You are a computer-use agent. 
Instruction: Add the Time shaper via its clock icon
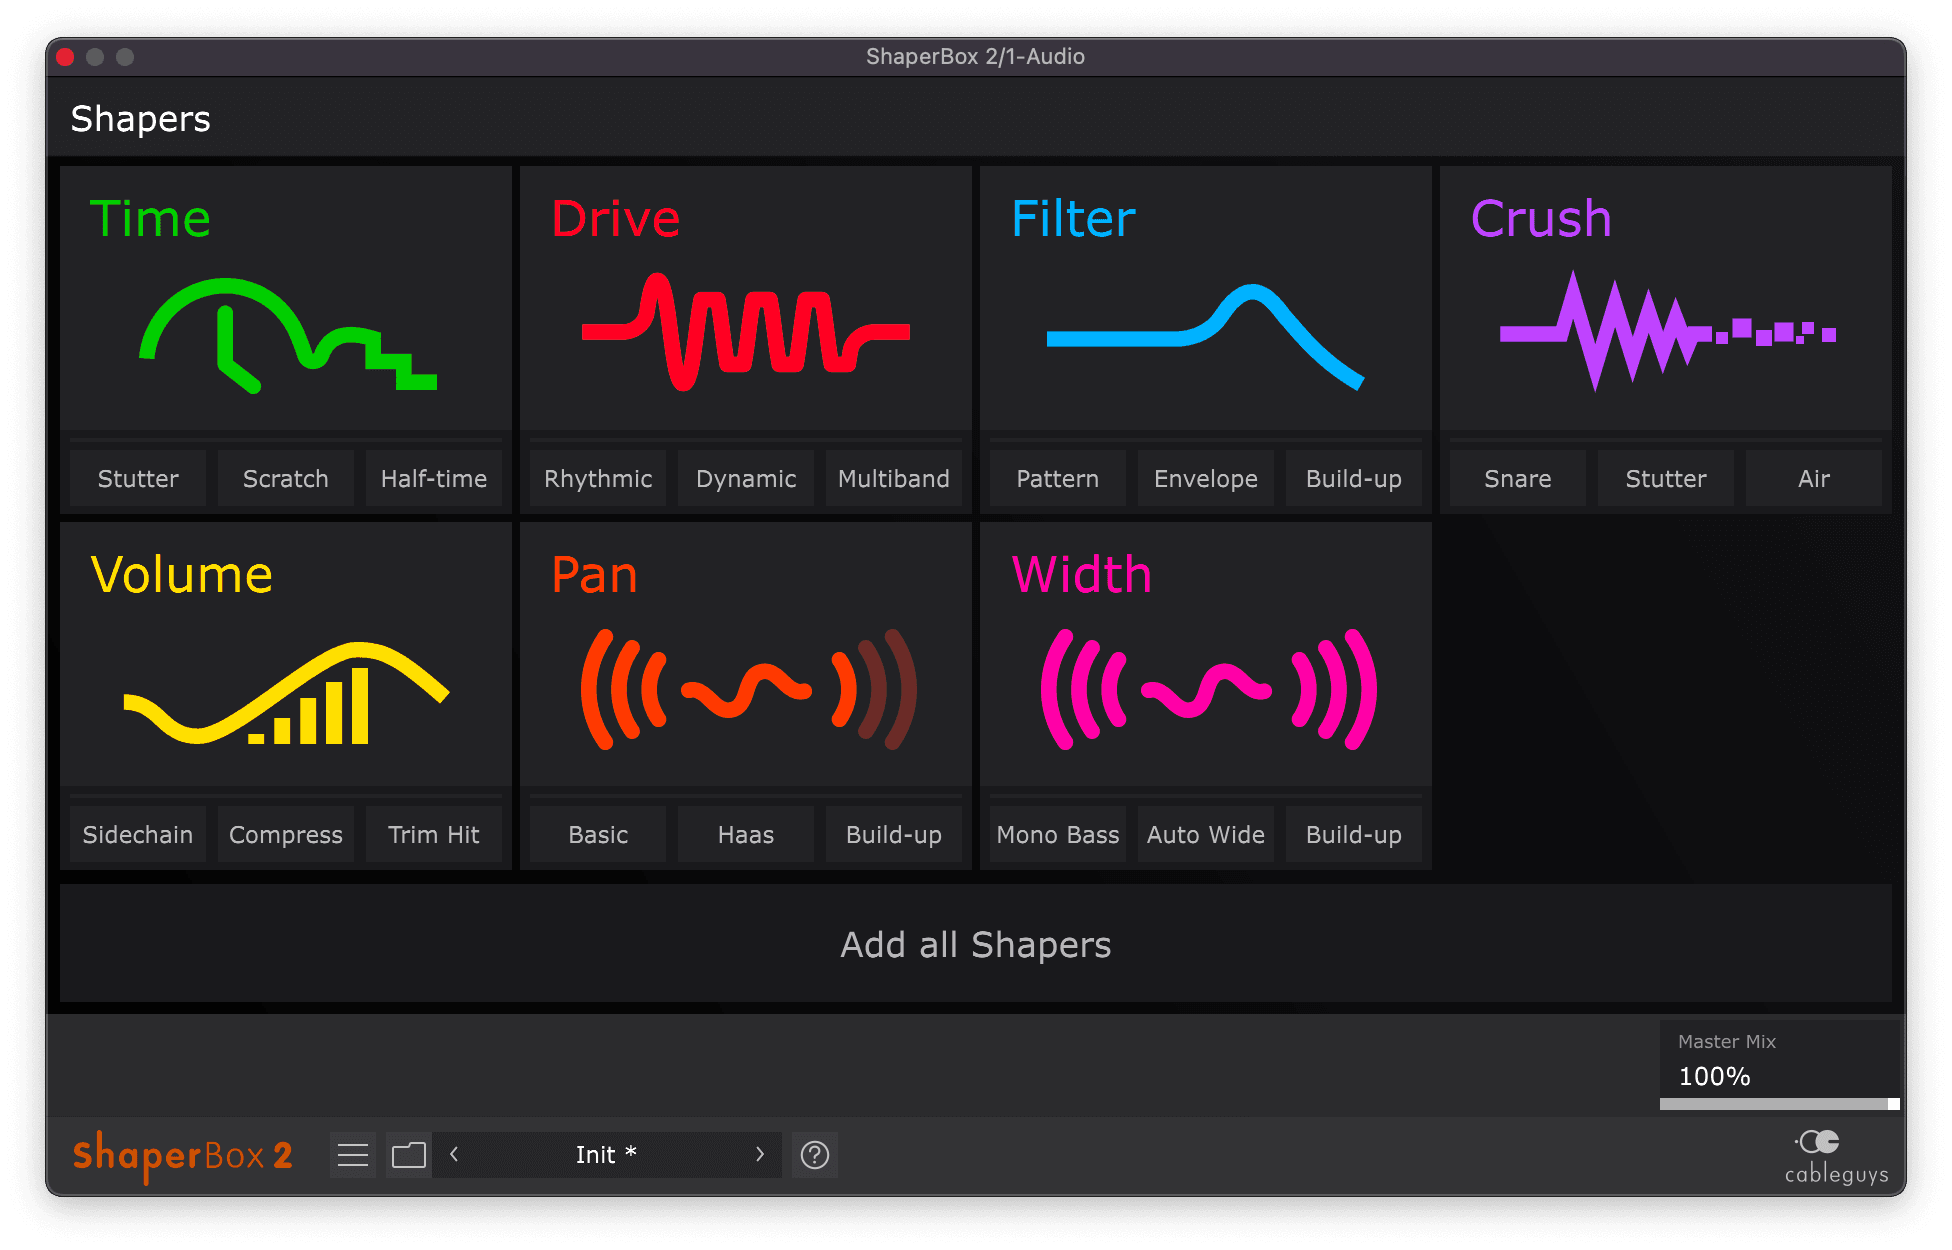tap(286, 335)
